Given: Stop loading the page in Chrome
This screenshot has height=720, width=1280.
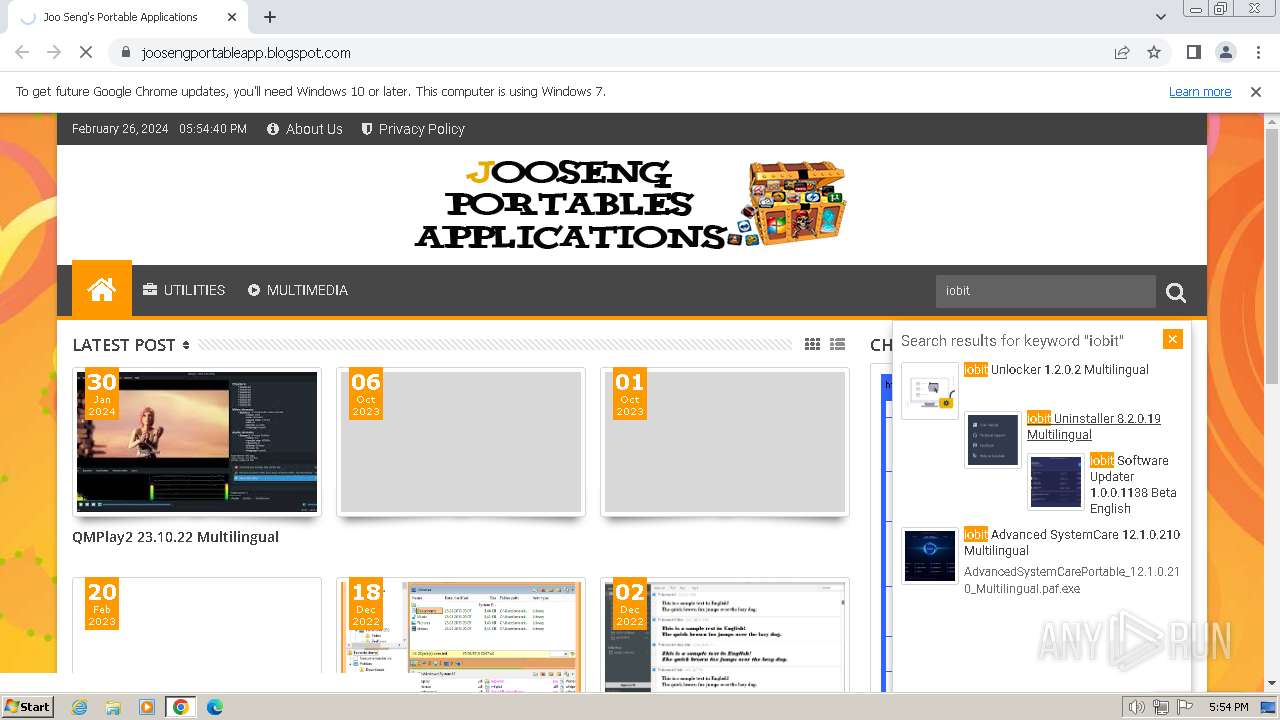Looking at the screenshot, I should coord(86,53).
